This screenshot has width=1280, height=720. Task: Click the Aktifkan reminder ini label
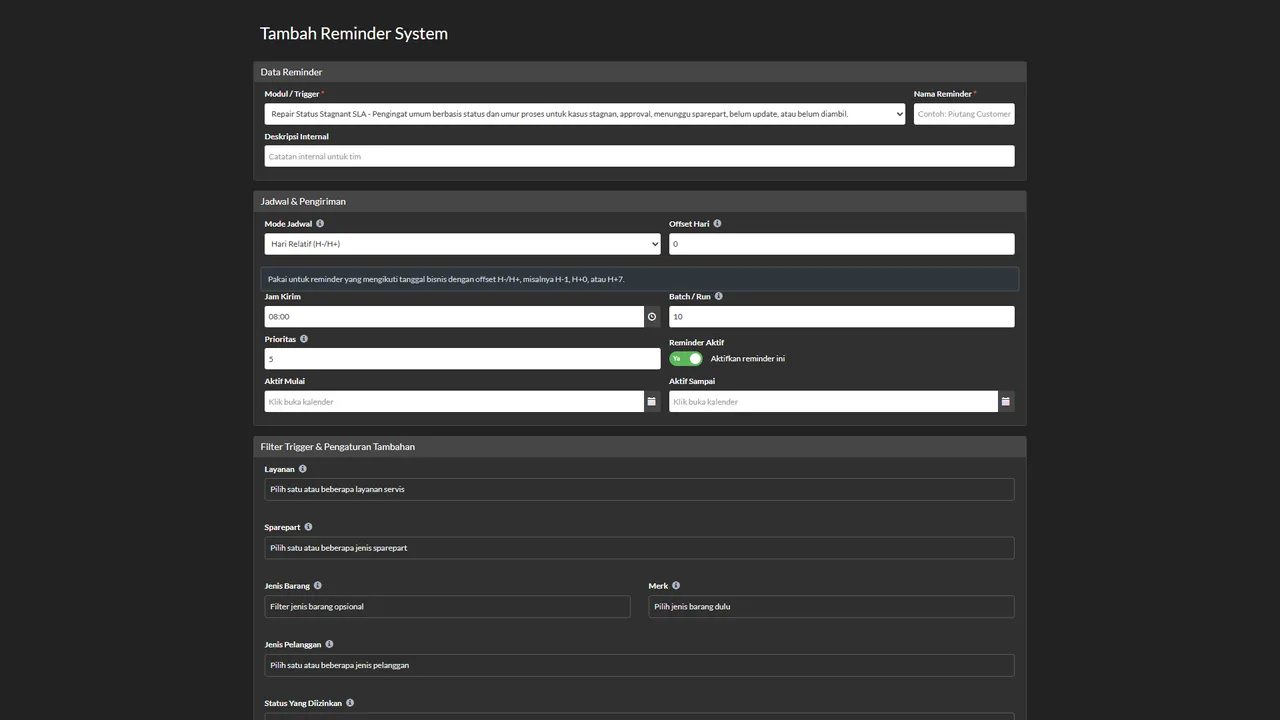[748, 358]
